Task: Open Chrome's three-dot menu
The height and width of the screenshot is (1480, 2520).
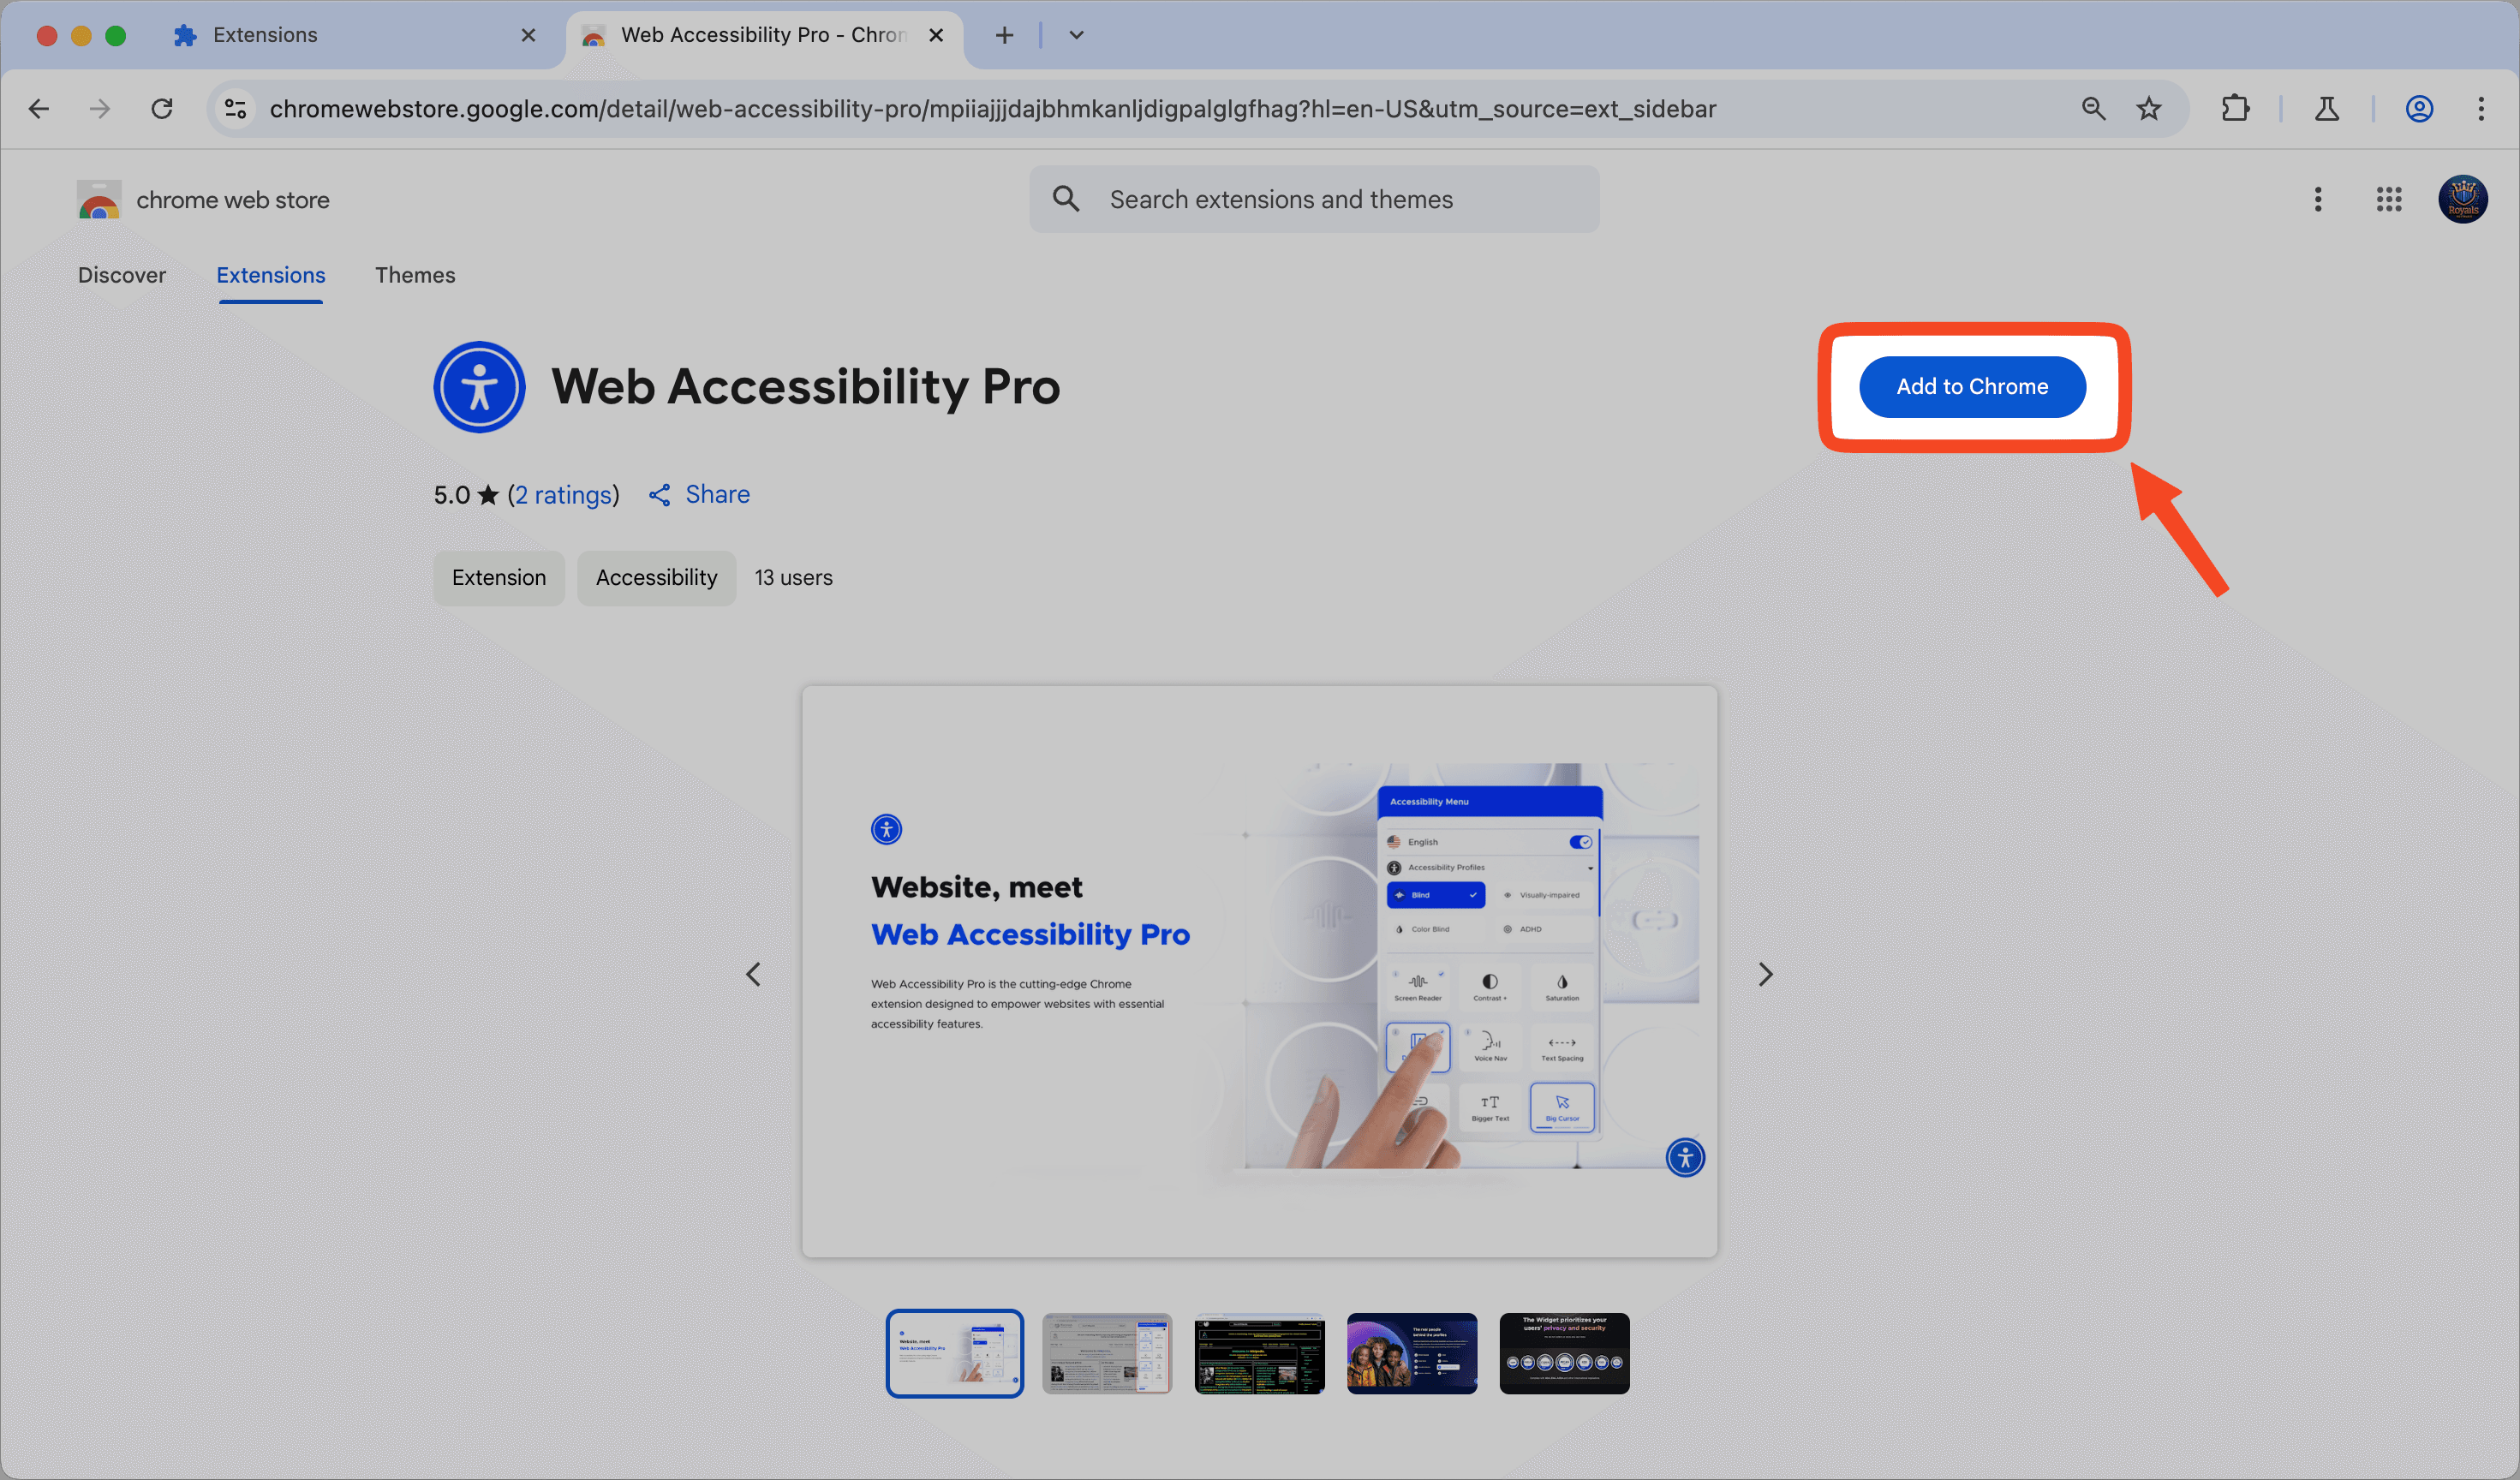Action: (2481, 109)
